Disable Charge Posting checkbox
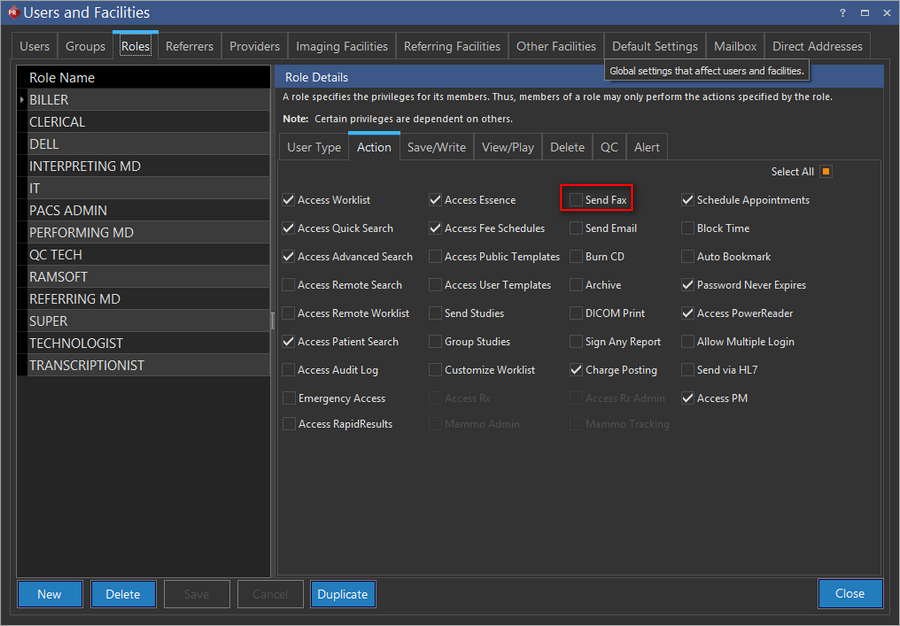Image resolution: width=900 pixels, height=626 pixels. 576,370
